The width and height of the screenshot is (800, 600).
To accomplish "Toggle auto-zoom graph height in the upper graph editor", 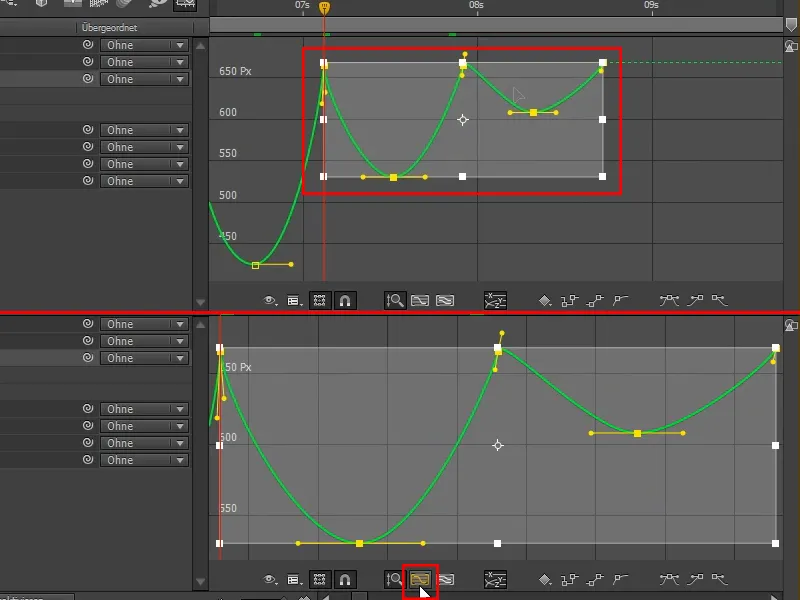I will point(394,301).
